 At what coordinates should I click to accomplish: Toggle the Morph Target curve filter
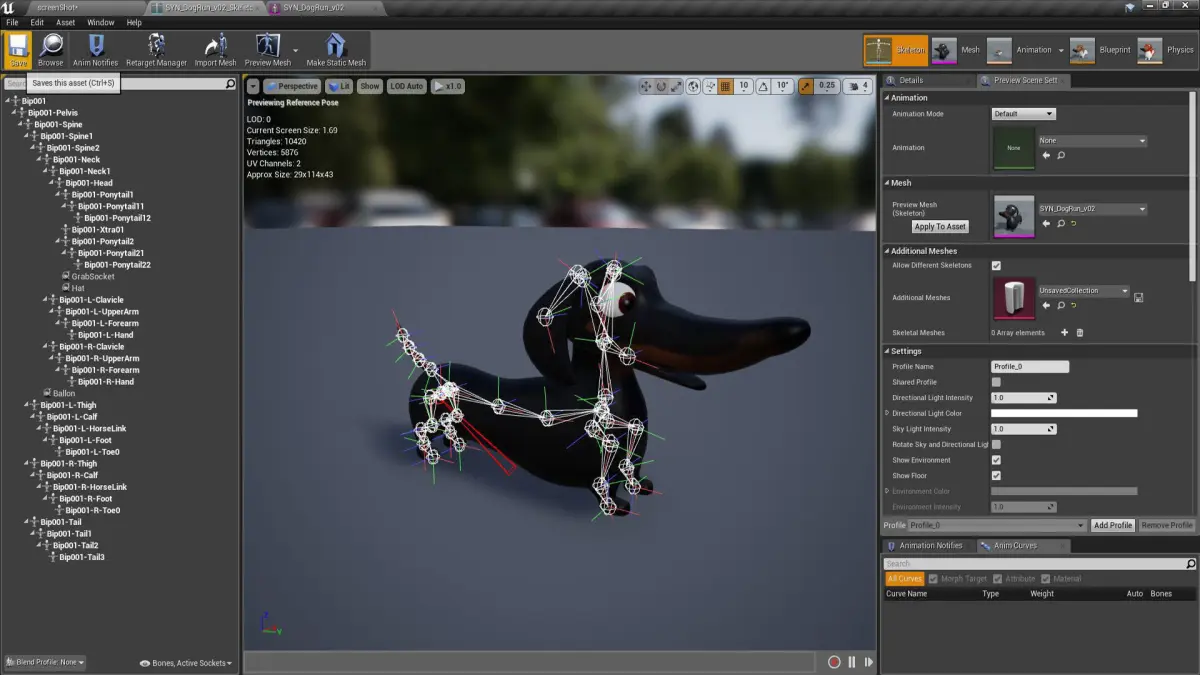click(958, 579)
